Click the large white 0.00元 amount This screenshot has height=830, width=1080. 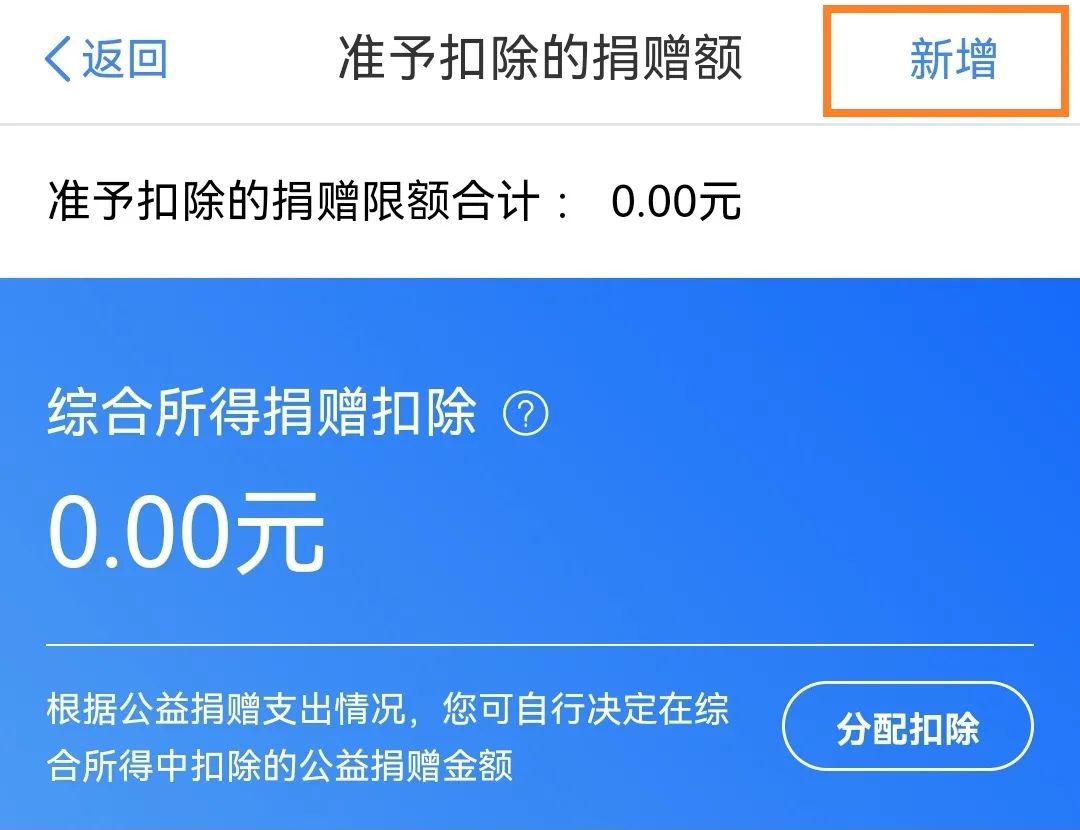(x=186, y=533)
